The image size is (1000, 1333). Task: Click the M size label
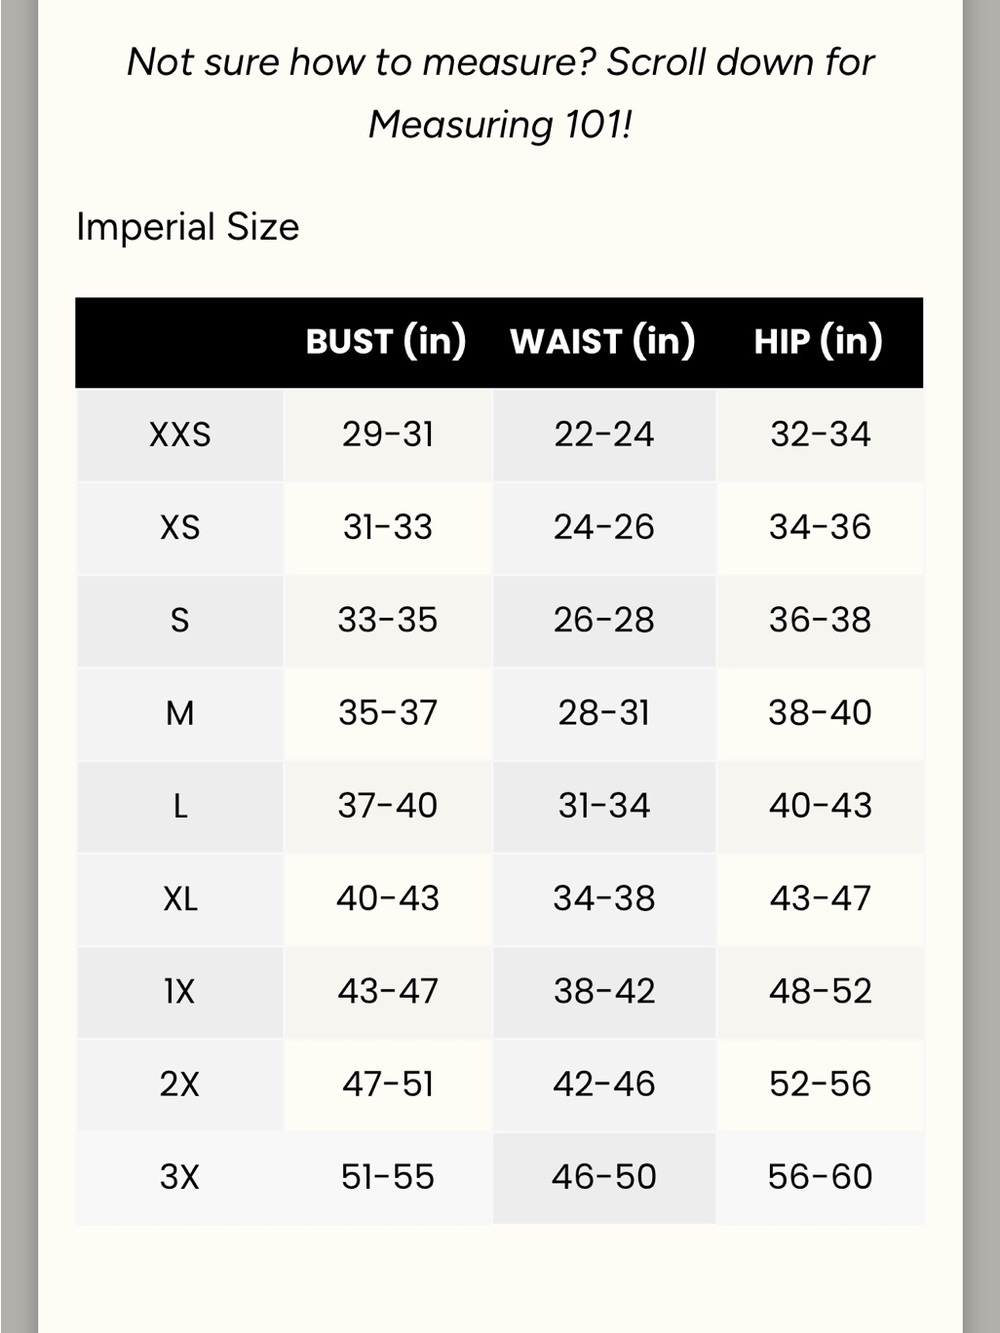[180, 714]
